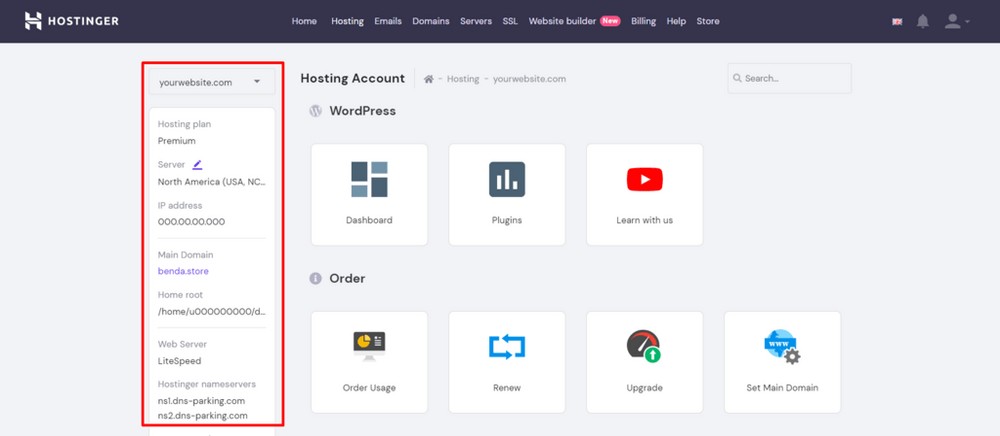Click the Upgrade speedometer icon

pyautogui.click(x=643, y=346)
